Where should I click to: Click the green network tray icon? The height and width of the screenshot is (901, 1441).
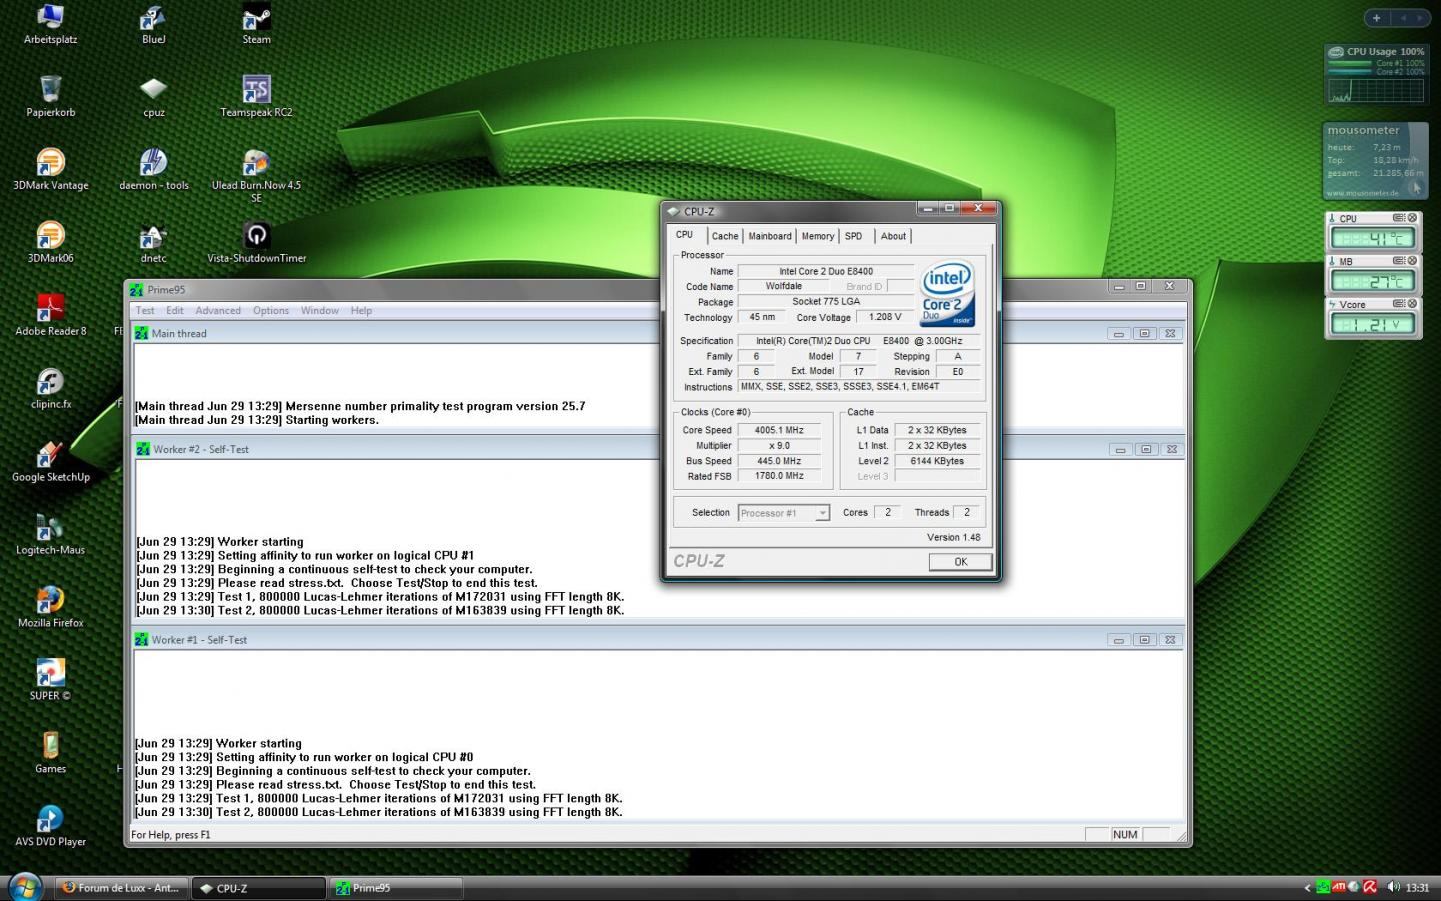[1323, 887]
